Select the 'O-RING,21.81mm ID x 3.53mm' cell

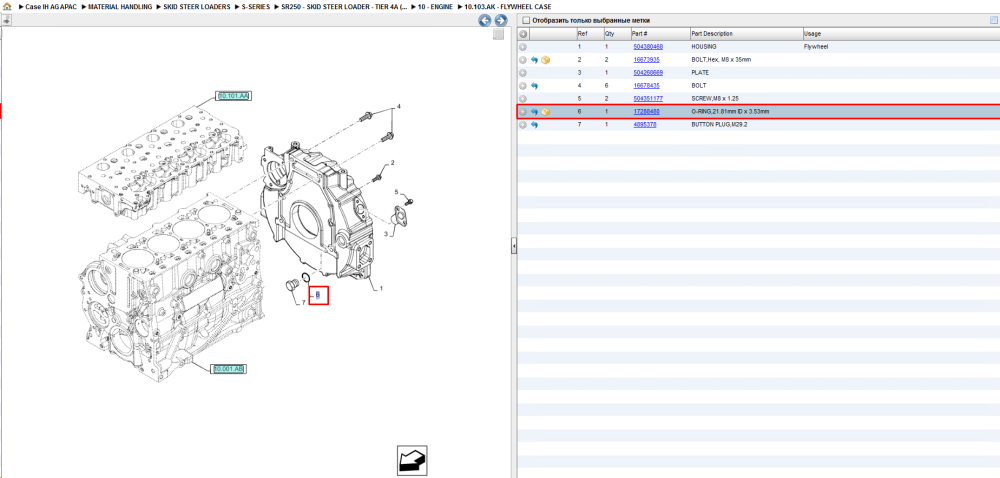coord(730,112)
